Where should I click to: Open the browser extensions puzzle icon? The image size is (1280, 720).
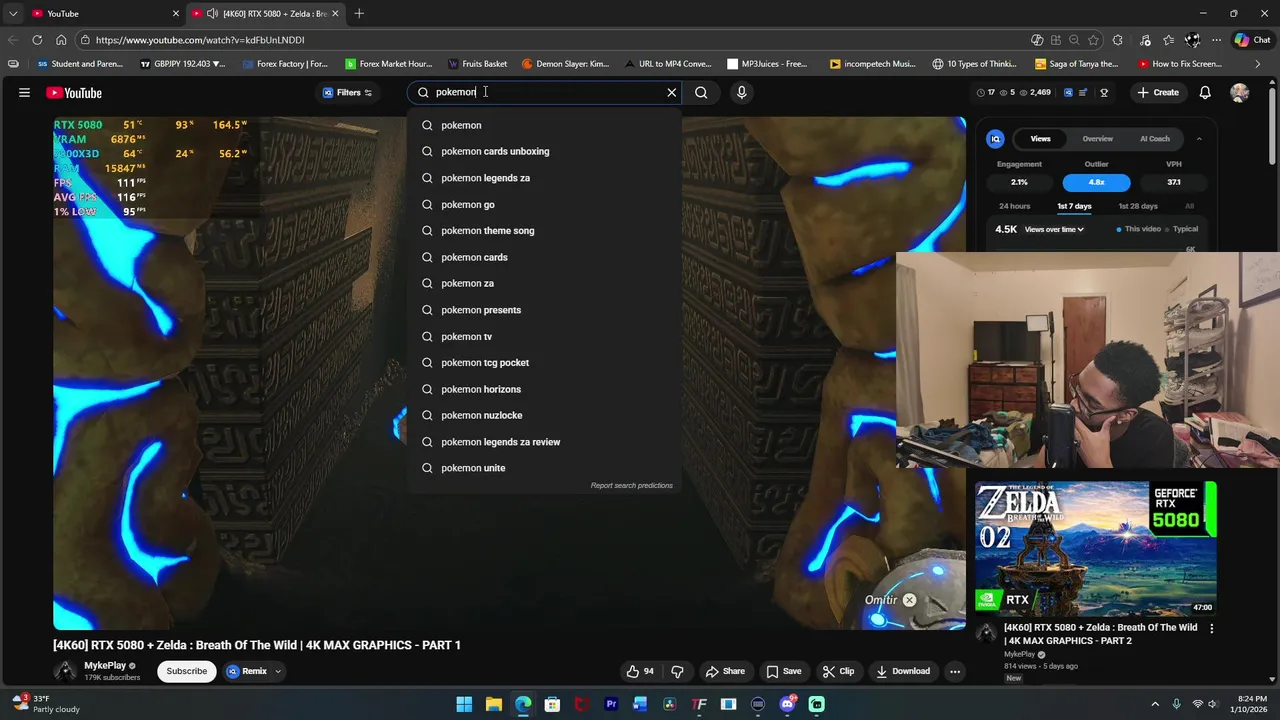1118,40
